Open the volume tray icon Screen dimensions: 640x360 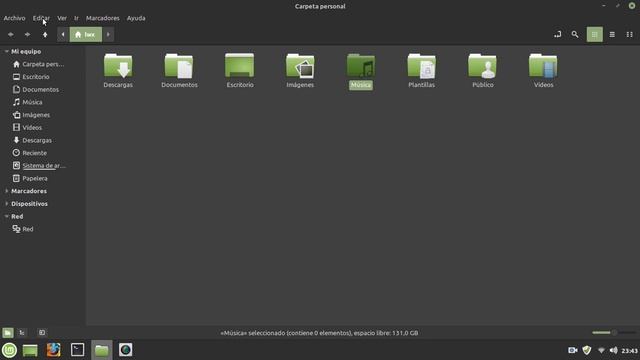tap(613, 350)
